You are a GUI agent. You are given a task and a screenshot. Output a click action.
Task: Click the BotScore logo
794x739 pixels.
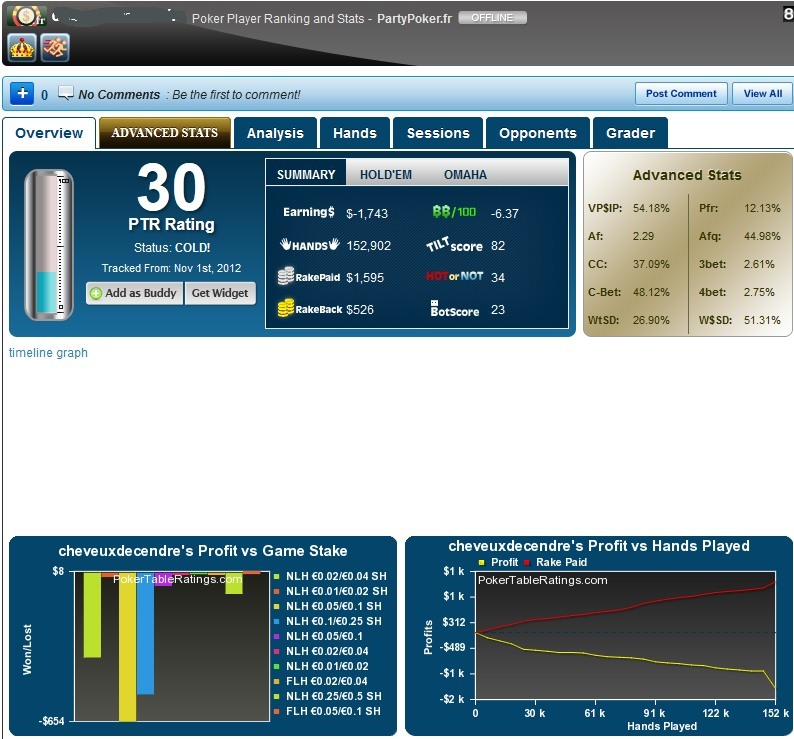pos(454,308)
